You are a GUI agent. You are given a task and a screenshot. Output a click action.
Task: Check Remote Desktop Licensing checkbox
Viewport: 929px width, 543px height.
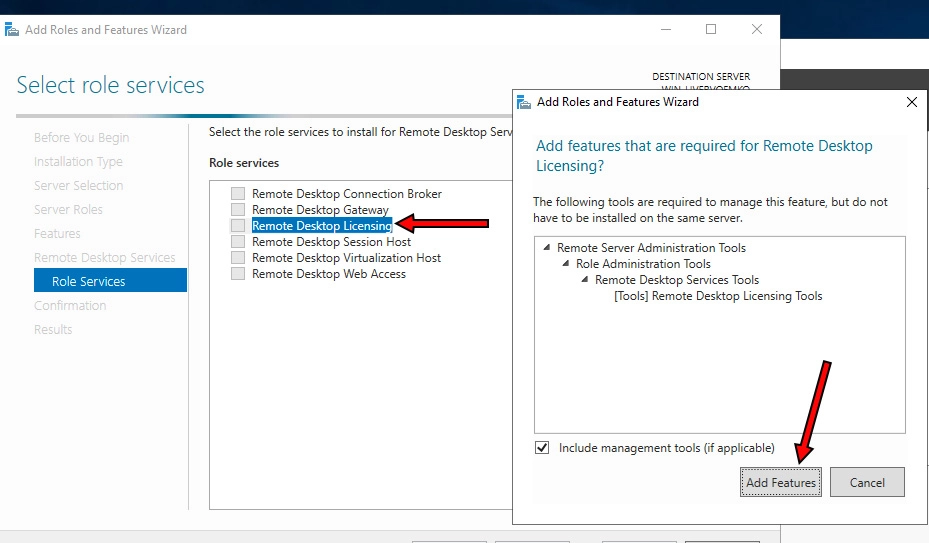[238, 226]
